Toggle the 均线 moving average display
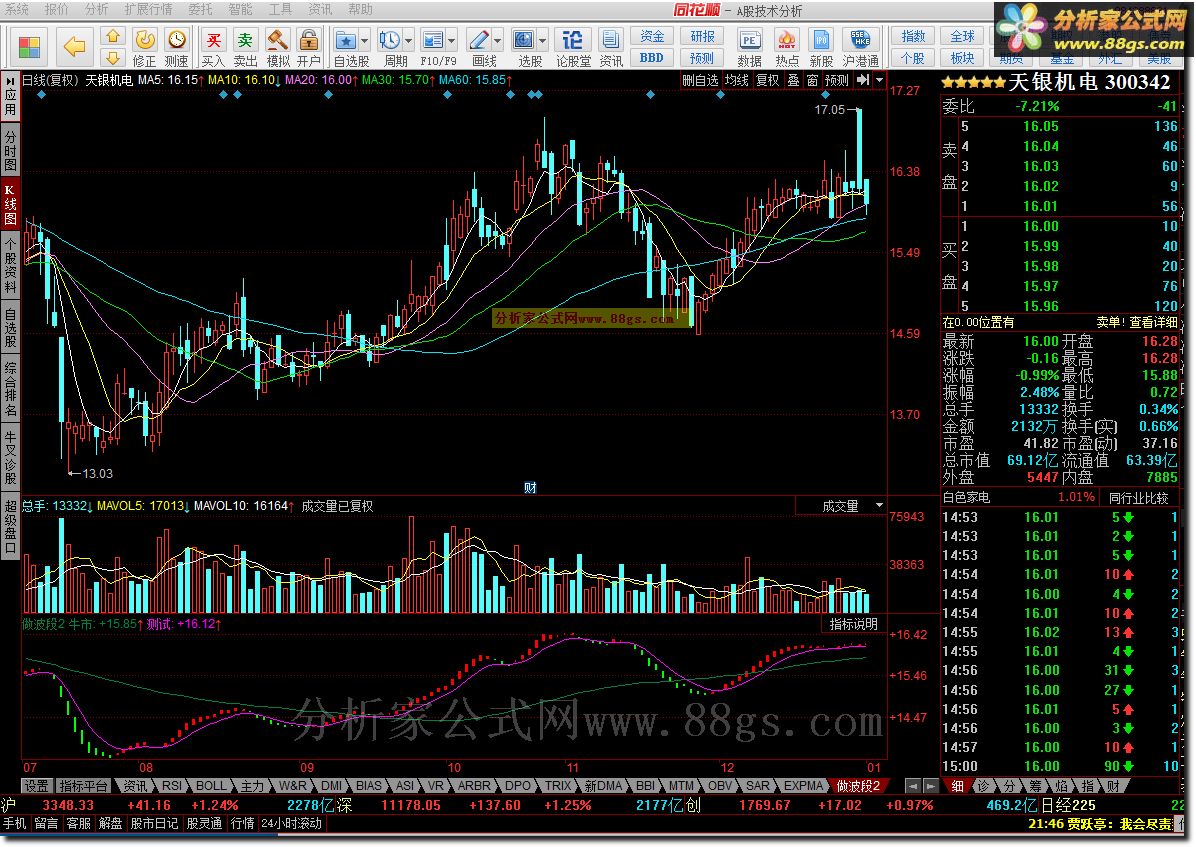This screenshot has height=847, width=1196. pyautogui.click(x=736, y=79)
